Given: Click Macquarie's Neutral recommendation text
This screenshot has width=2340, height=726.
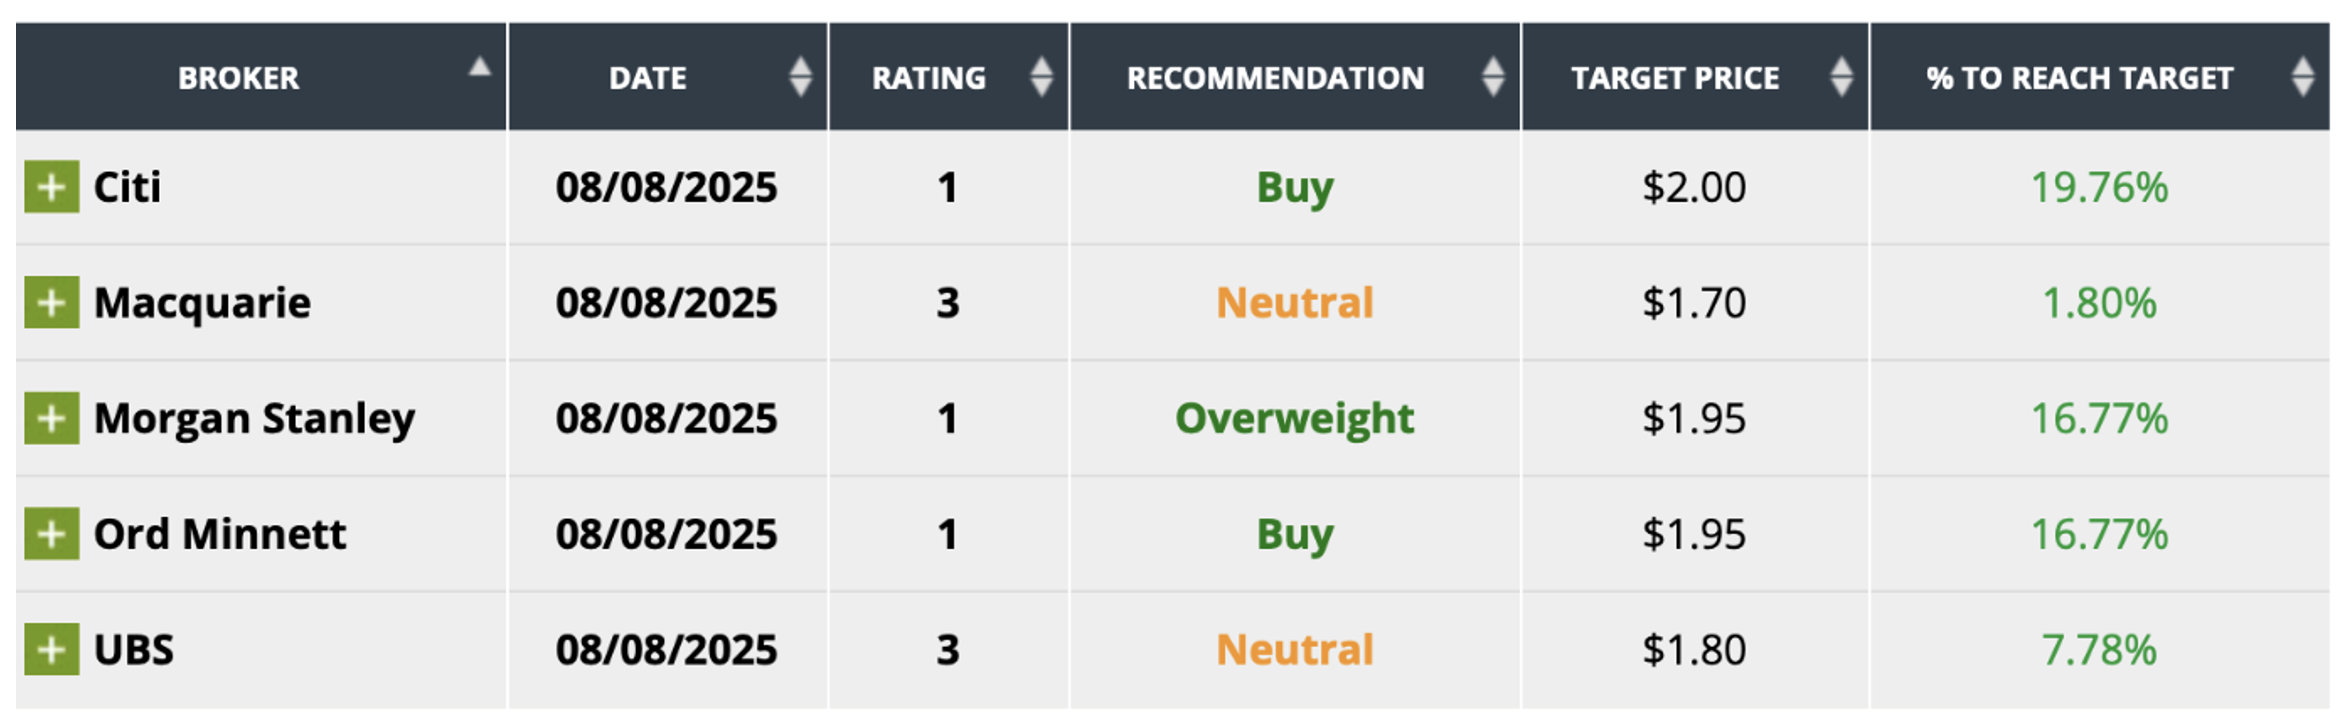Looking at the screenshot, I should click(x=1294, y=303).
